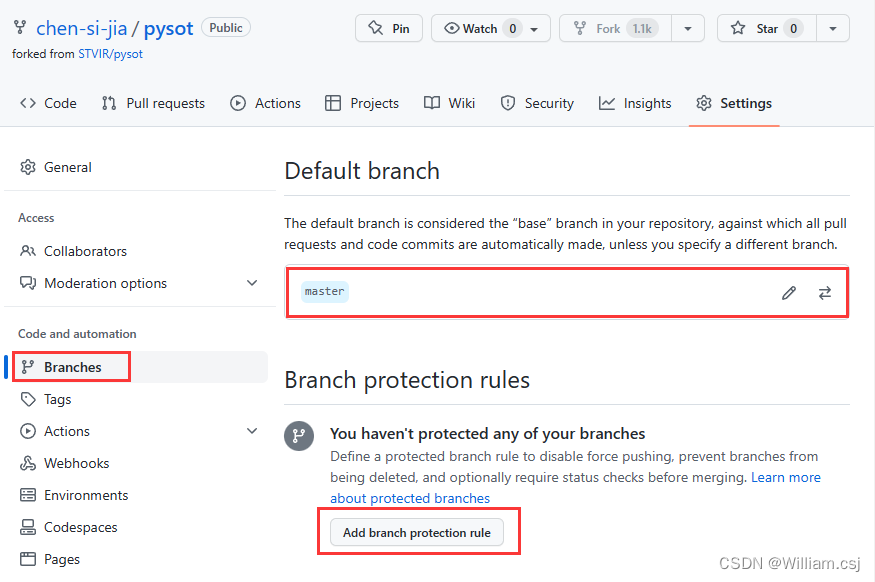Click the fork icon on the Fork button
This screenshot has width=875, height=582.
[x=580, y=28]
